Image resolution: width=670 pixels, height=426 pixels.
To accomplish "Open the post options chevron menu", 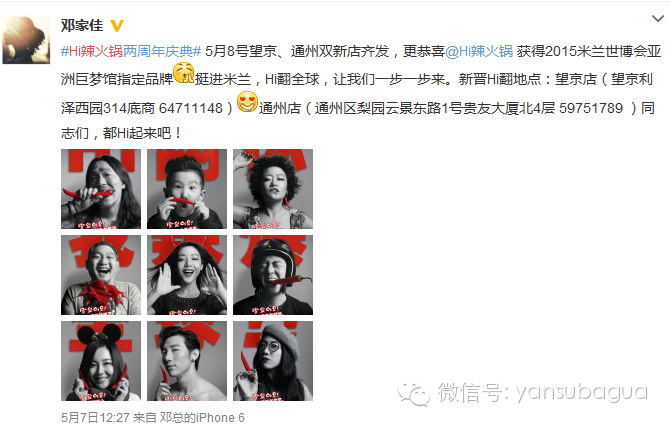I will pyautogui.click(x=657, y=19).
